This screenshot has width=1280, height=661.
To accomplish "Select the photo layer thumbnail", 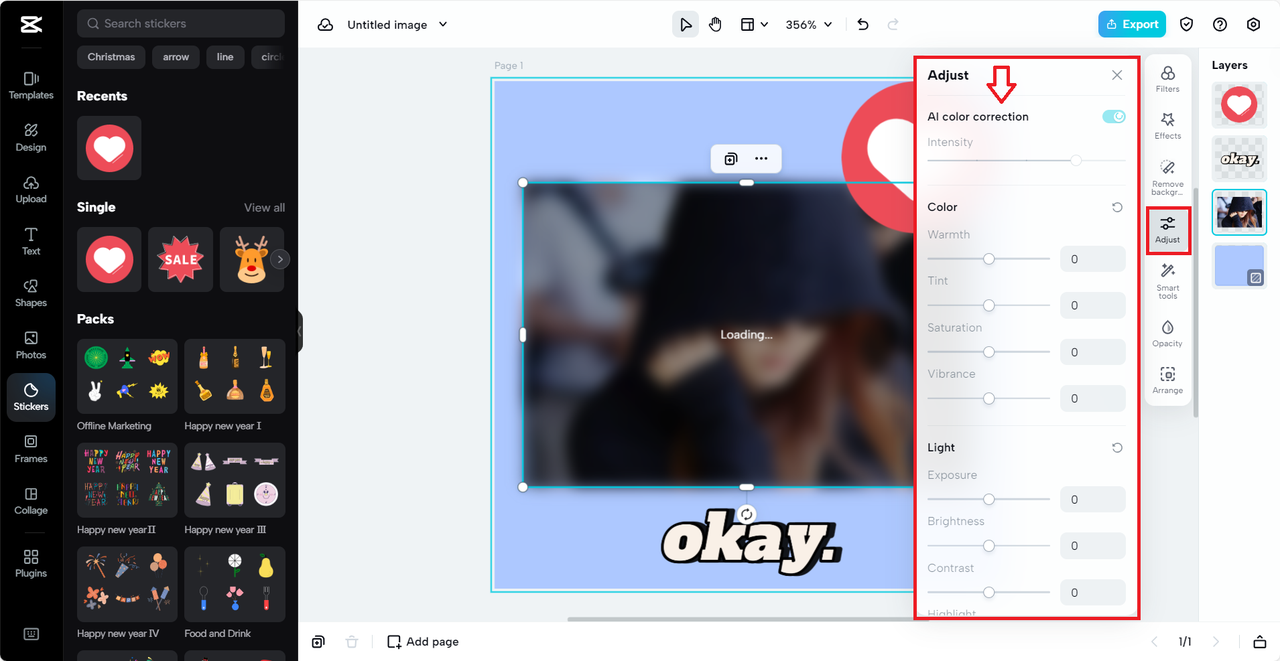I will [1239, 212].
